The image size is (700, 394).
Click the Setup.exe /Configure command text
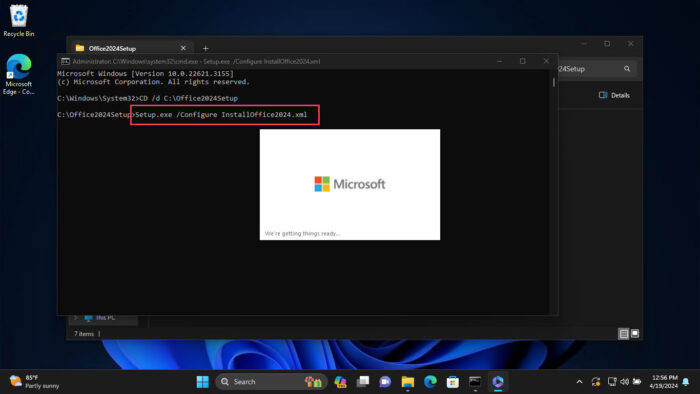[221, 115]
